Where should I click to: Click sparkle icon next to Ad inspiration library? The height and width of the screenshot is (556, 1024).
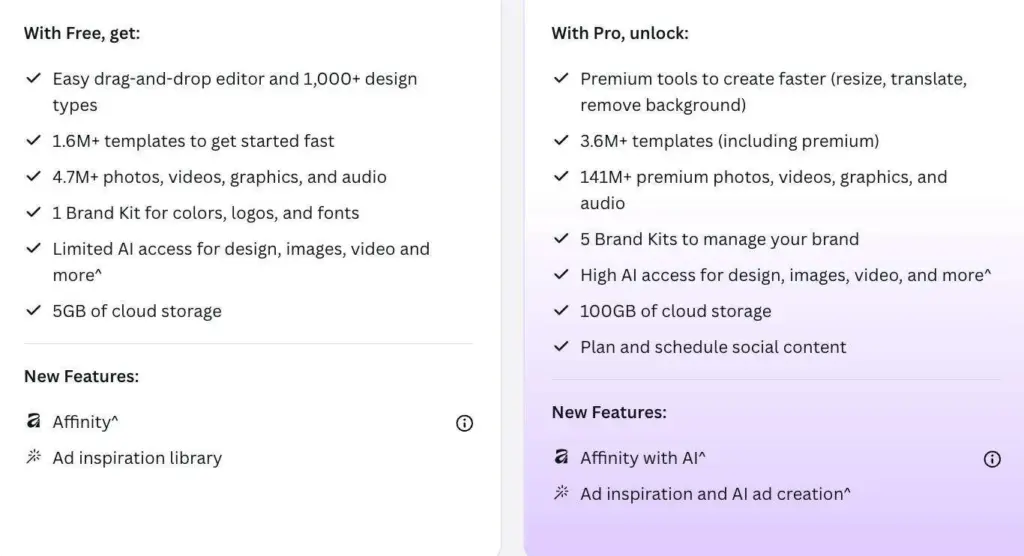tap(33, 456)
